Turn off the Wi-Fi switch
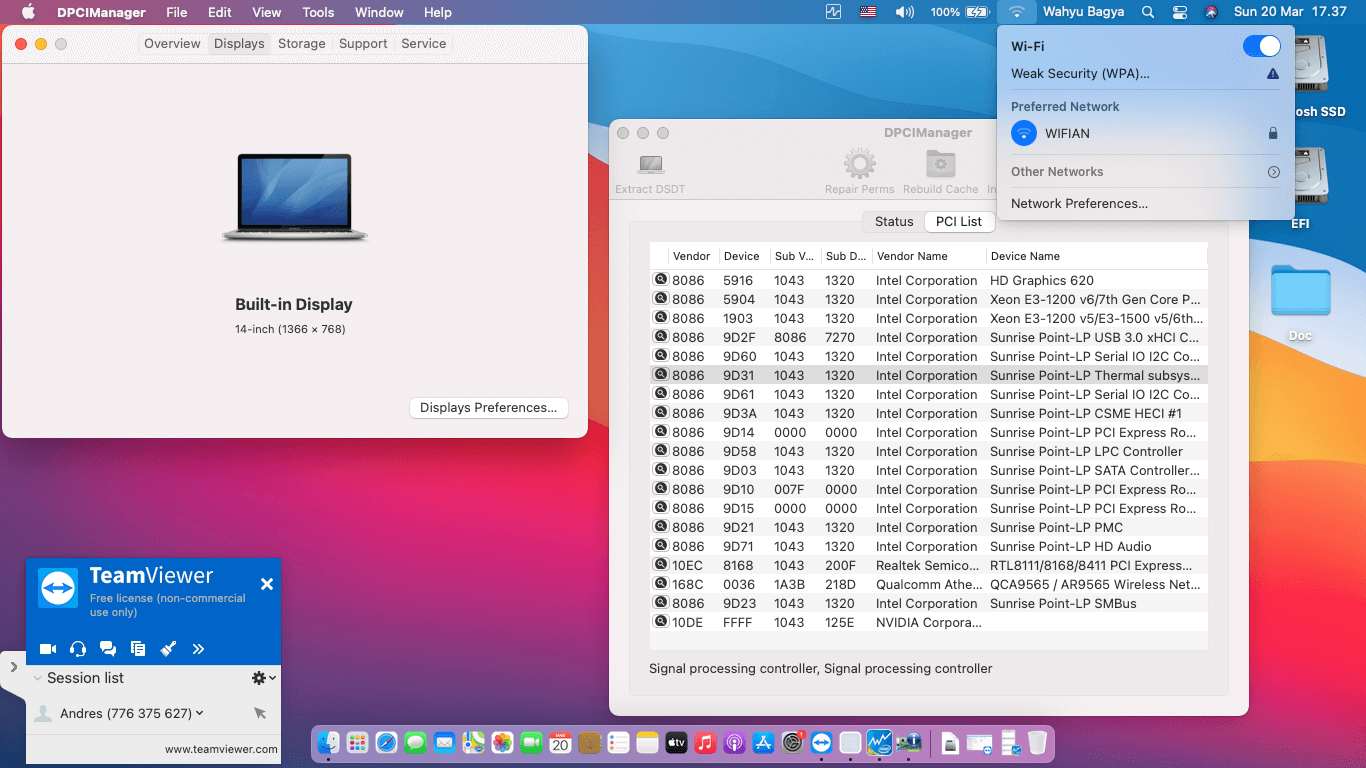 [x=1262, y=46]
